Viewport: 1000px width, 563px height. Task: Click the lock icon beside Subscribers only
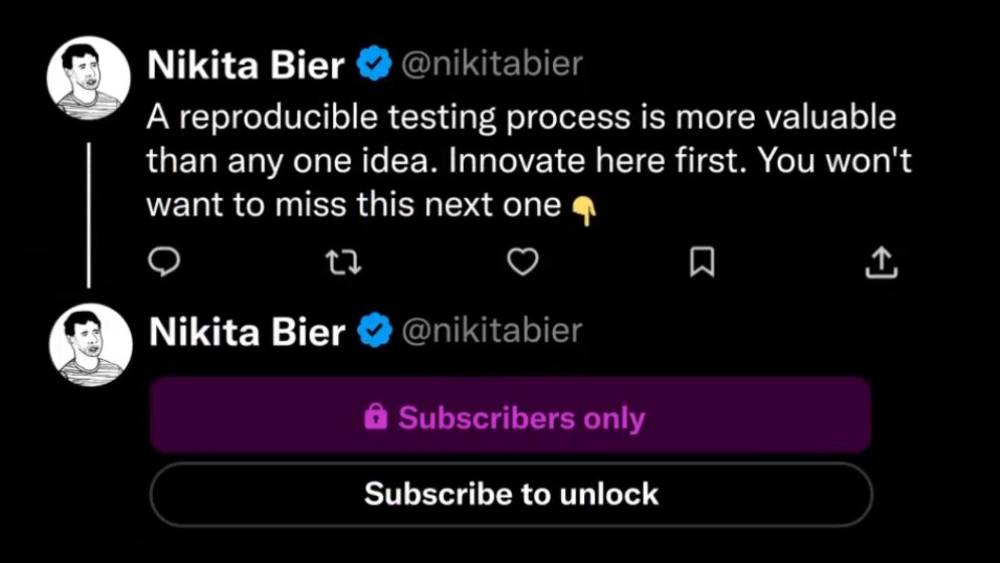click(x=376, y=417)
